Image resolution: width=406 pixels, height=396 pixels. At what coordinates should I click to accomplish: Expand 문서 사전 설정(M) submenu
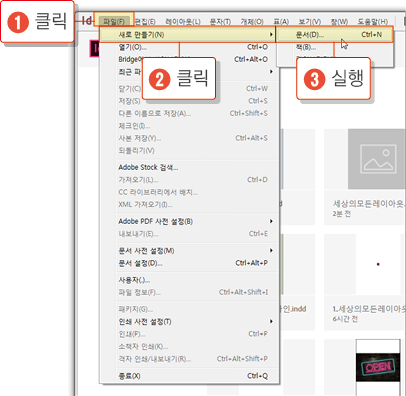tap(189, 251)
